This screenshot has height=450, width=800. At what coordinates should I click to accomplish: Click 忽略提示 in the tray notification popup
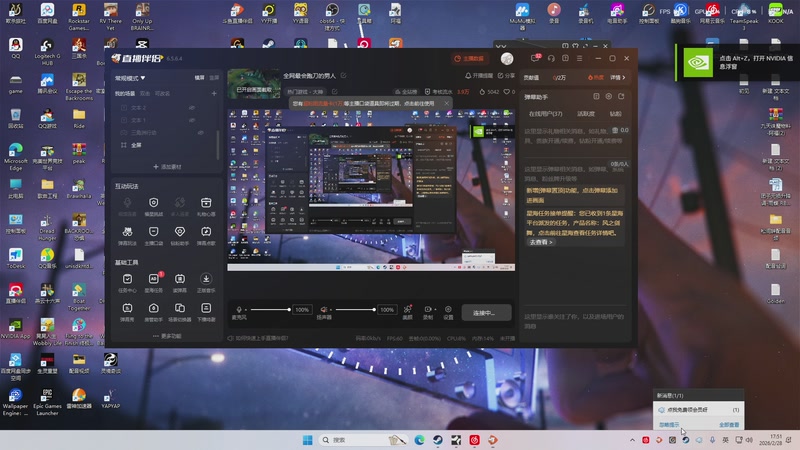(669, 424)
